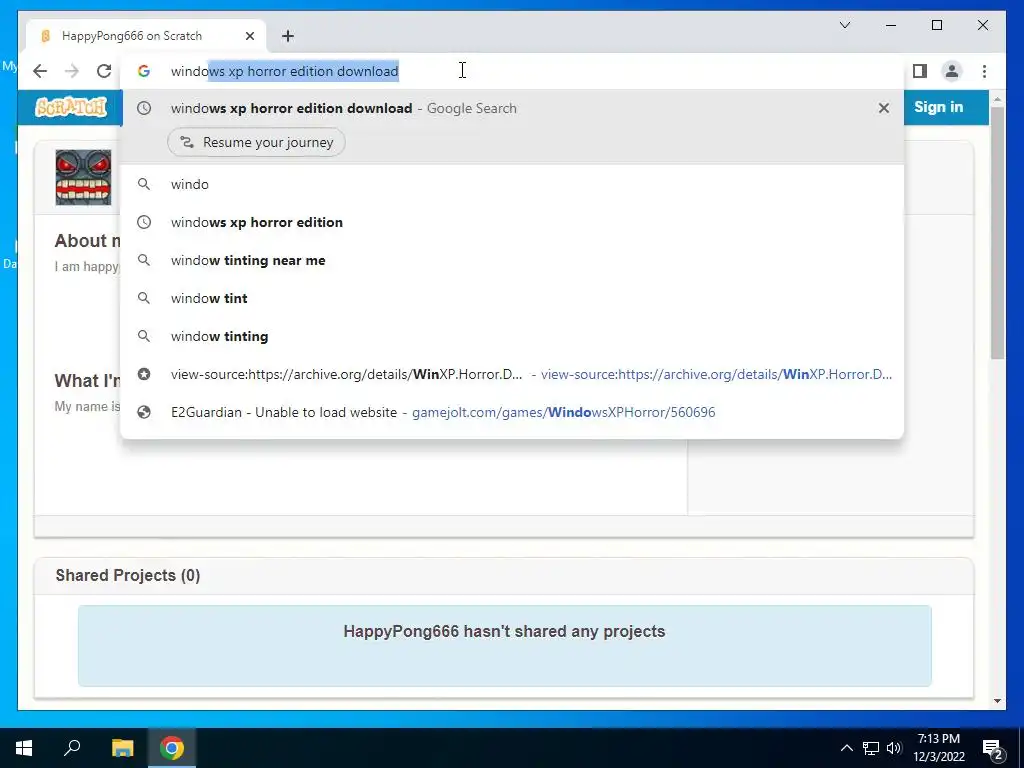Click the Google icon in the address bar
This screenshot has width=1024, height=768.
144,71
